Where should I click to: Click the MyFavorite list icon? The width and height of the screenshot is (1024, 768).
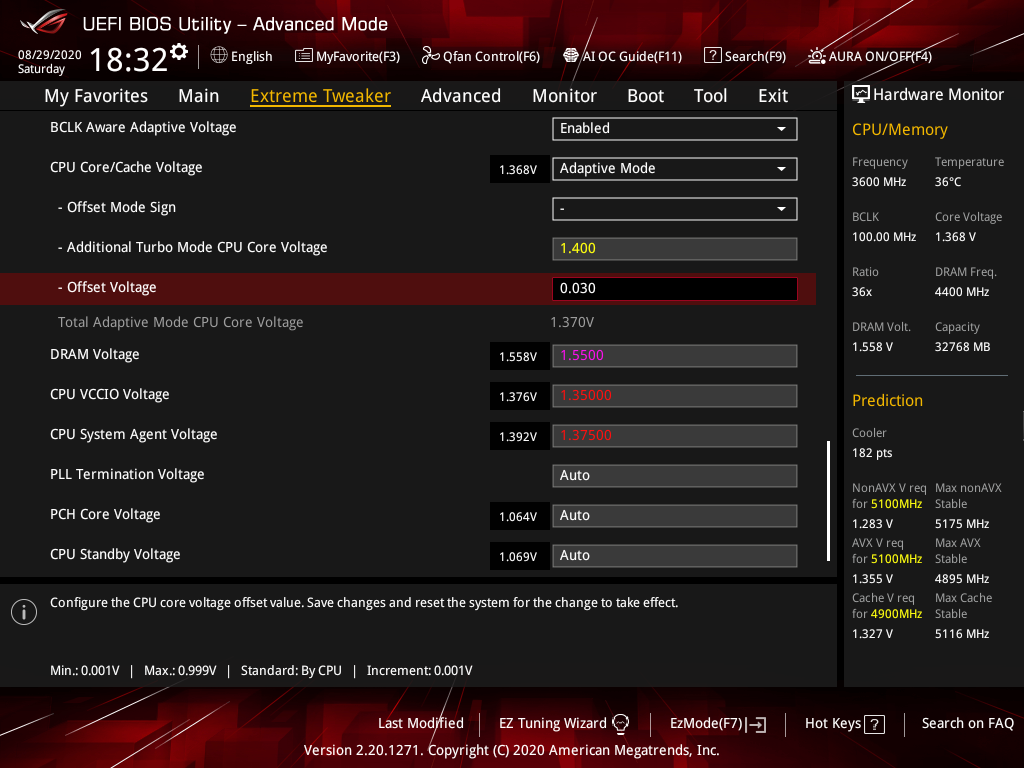[303, 56]
